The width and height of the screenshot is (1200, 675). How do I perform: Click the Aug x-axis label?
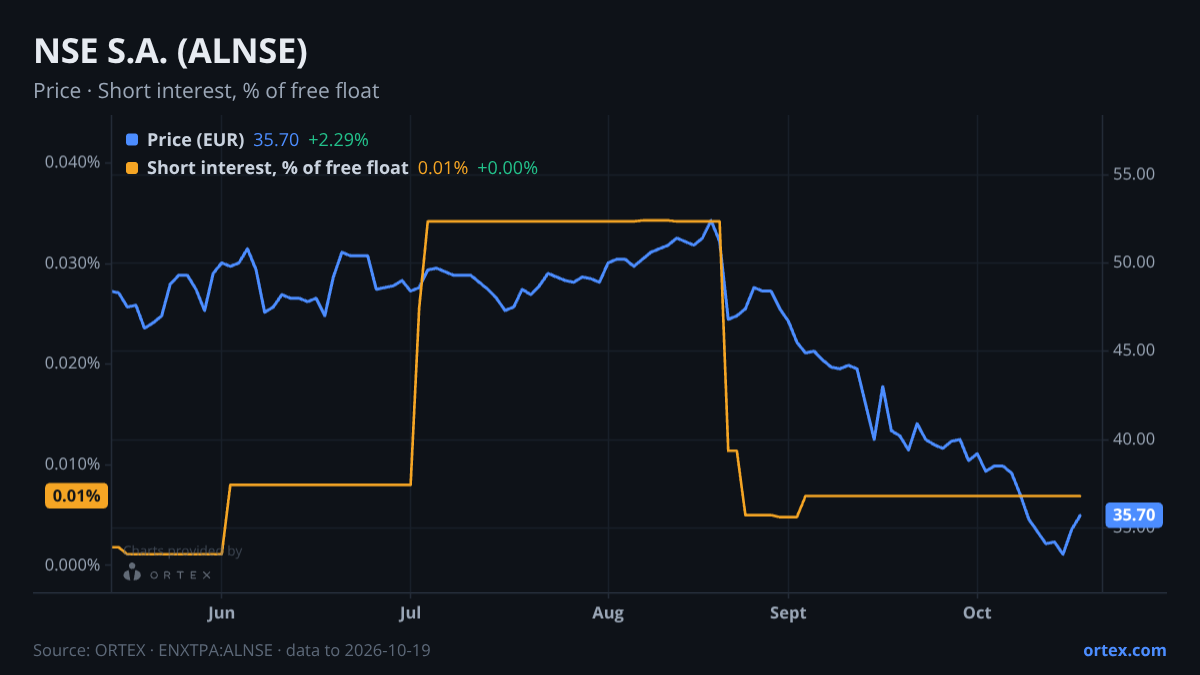coord(607,612)
